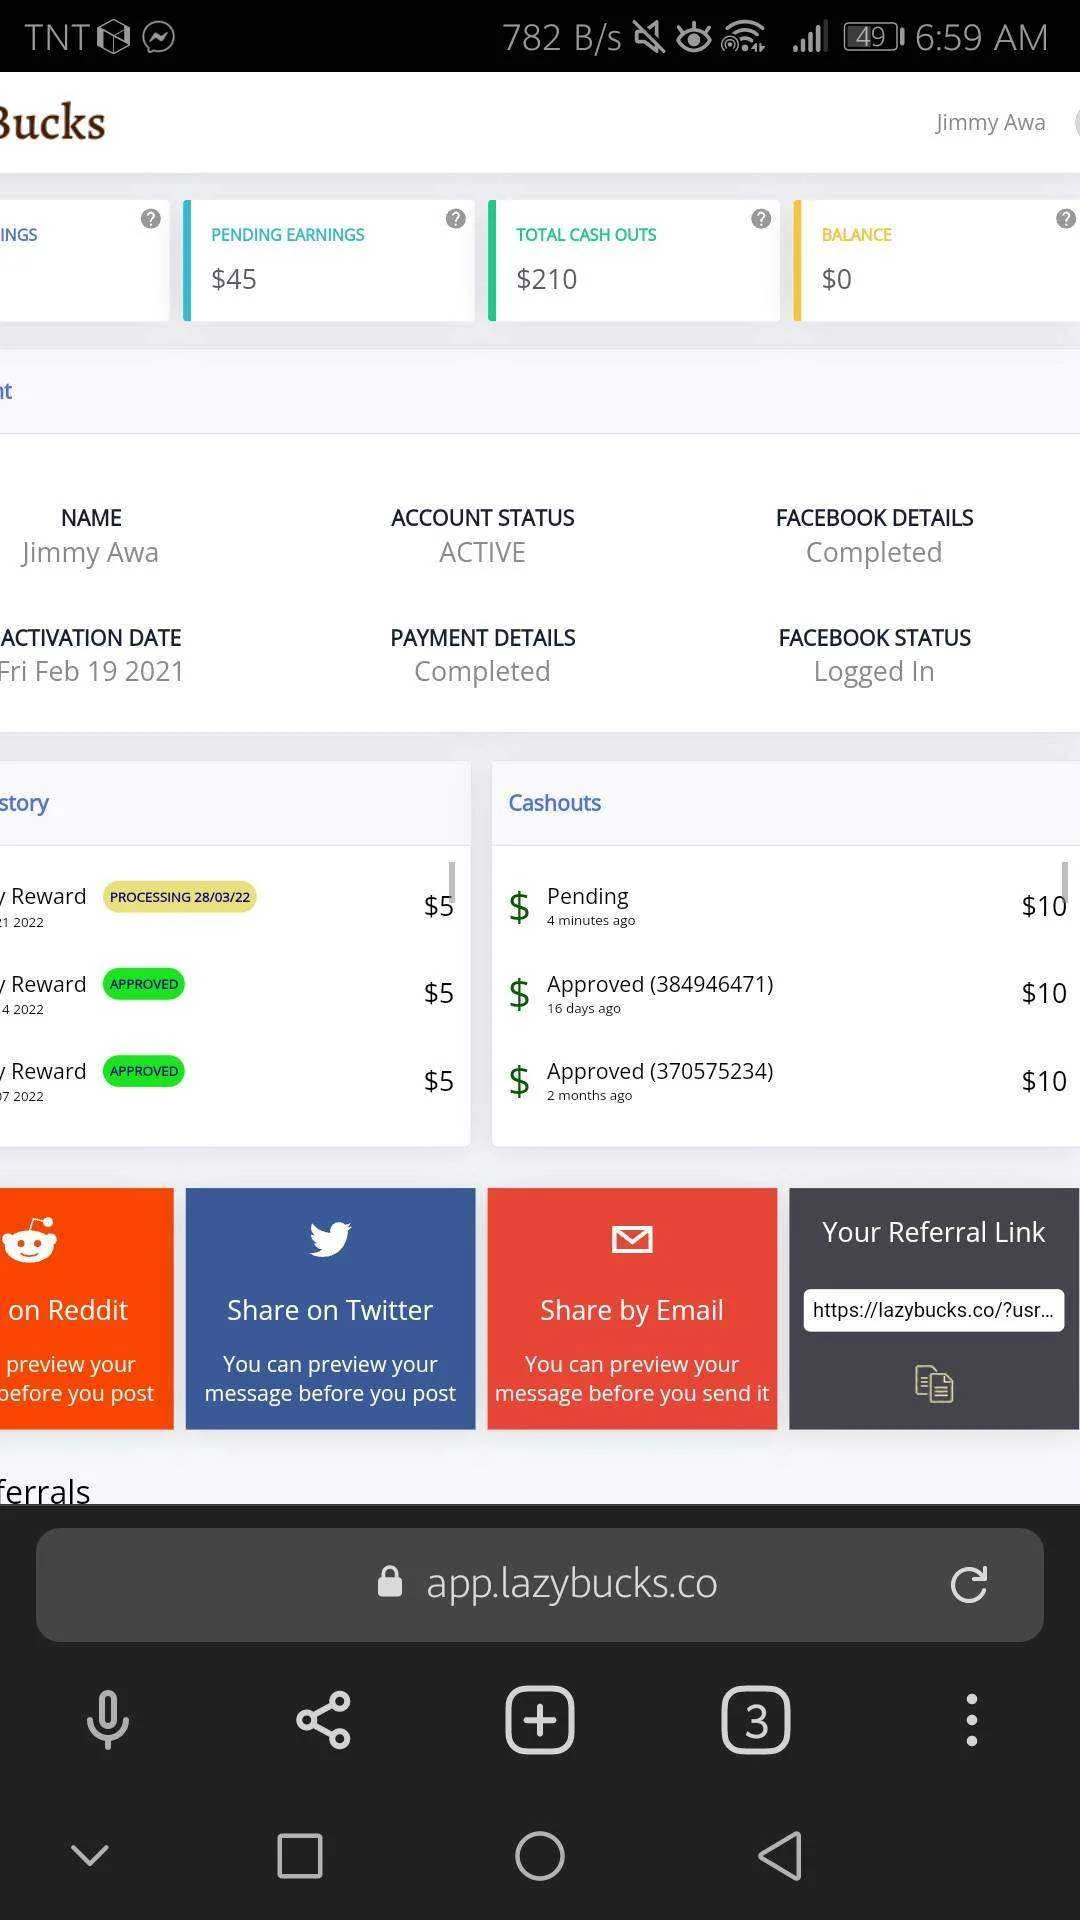Click activation date Fri Feb 19 2021
Viewport: 1080px width, 1920px height.
[92, 671]
